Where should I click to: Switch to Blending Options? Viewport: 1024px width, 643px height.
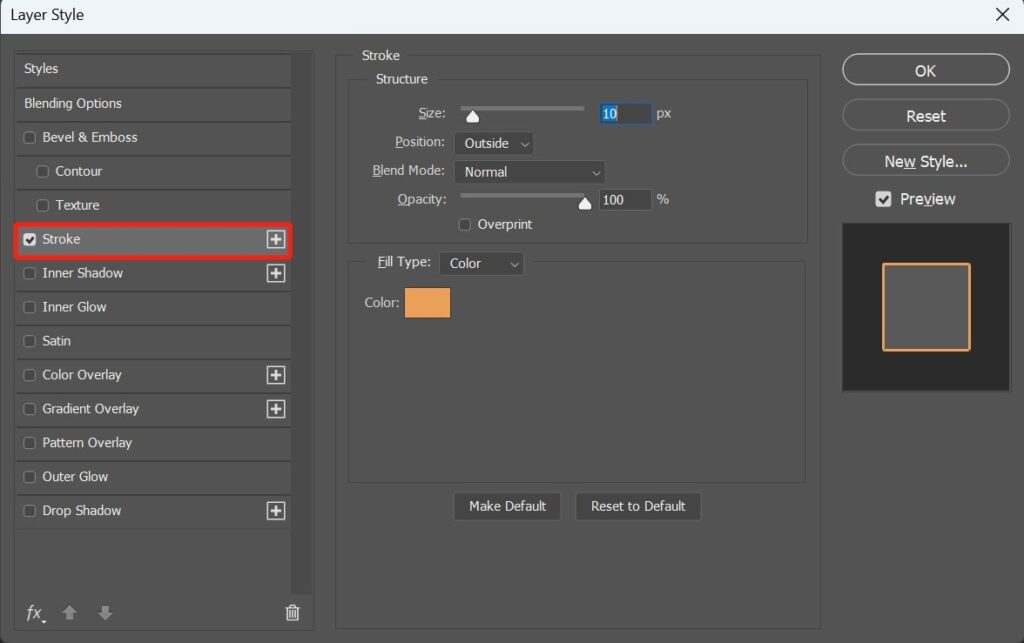71,103
